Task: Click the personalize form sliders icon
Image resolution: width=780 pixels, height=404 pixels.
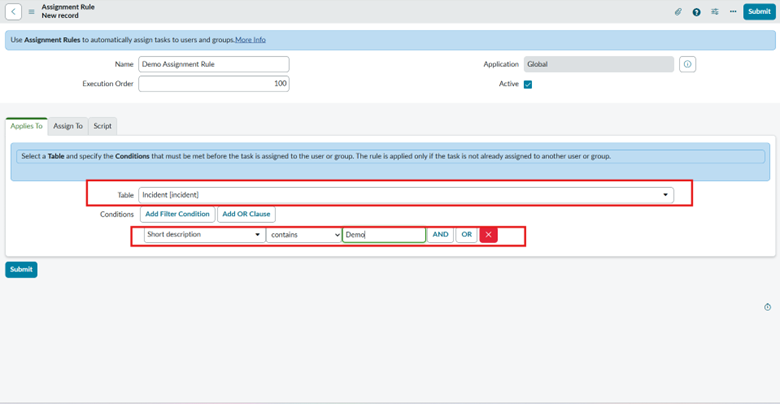Action: (715, 12)
